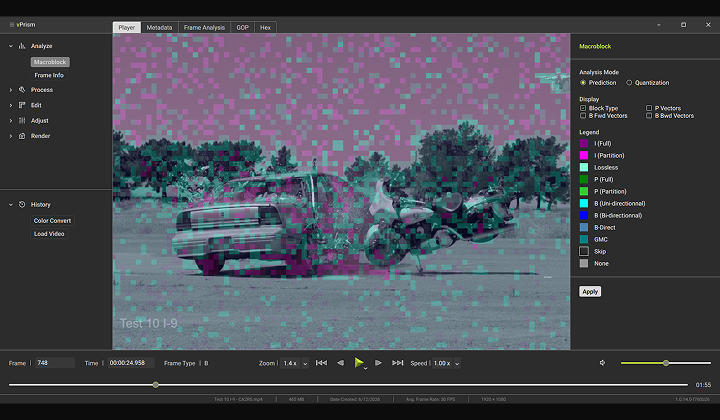Open the Frame Analysis tab
720x420 pixels.
204,28
